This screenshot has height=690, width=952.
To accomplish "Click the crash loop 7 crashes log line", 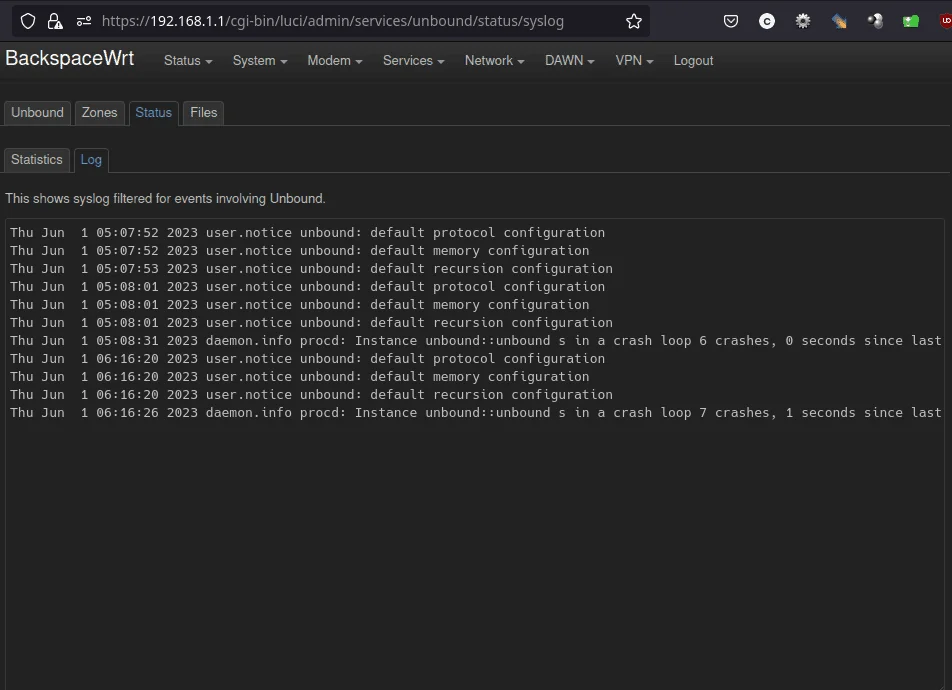I will tap(475, 413).
